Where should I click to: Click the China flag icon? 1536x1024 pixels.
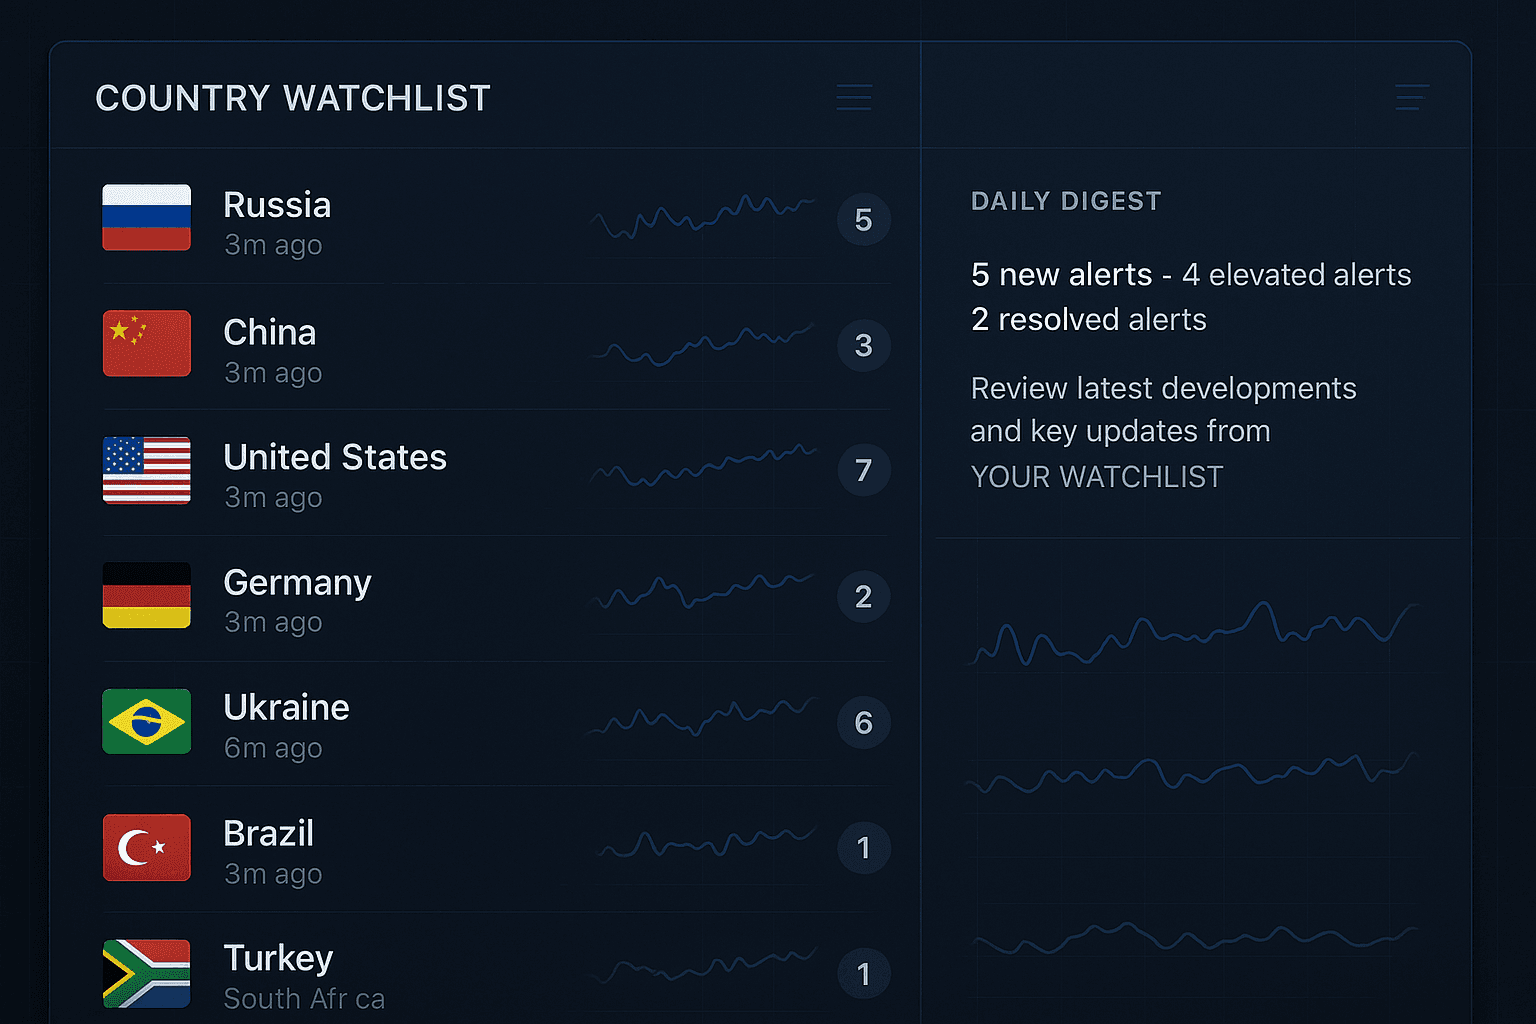click(x=146, y=343)
